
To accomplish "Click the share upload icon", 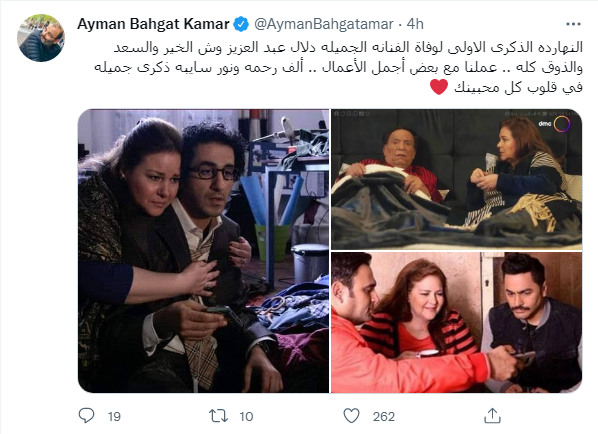I will 492,416.
